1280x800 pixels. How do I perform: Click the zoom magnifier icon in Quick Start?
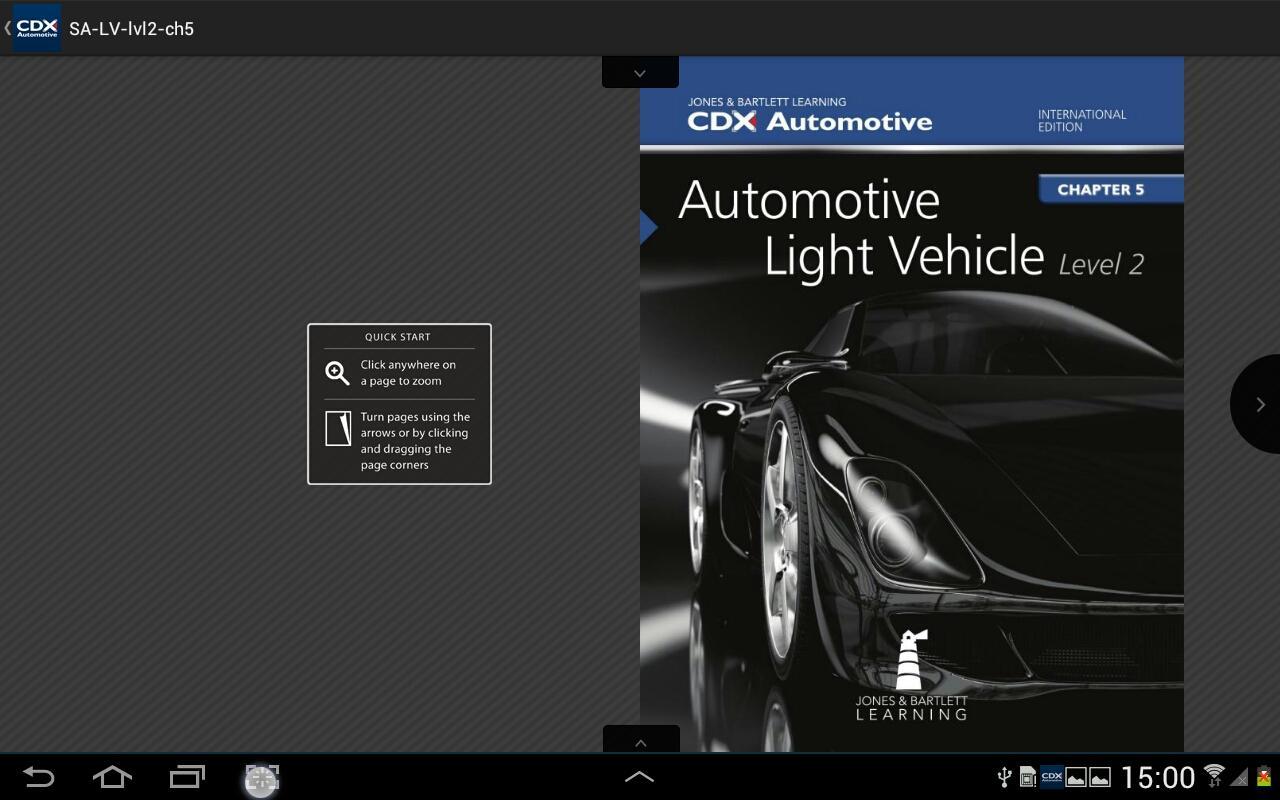pyautogui.click(x=337, y=373)
